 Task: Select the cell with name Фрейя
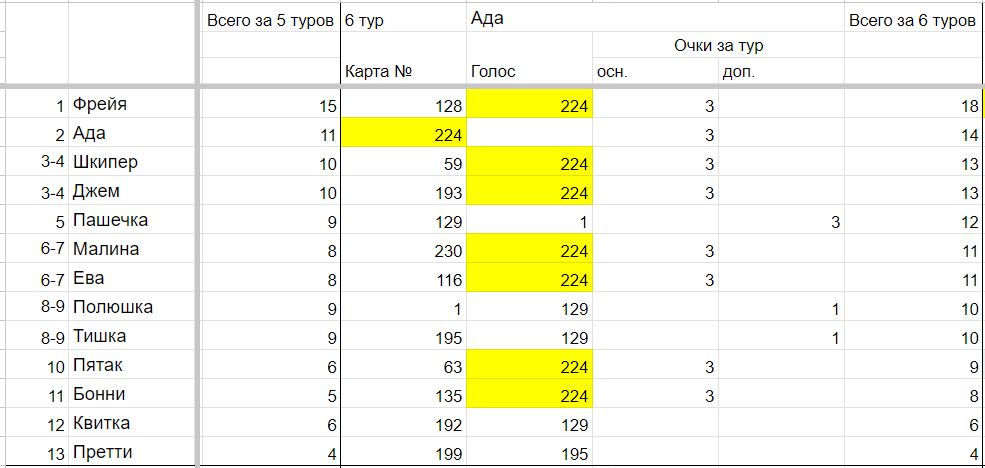(x=133, y=104)
